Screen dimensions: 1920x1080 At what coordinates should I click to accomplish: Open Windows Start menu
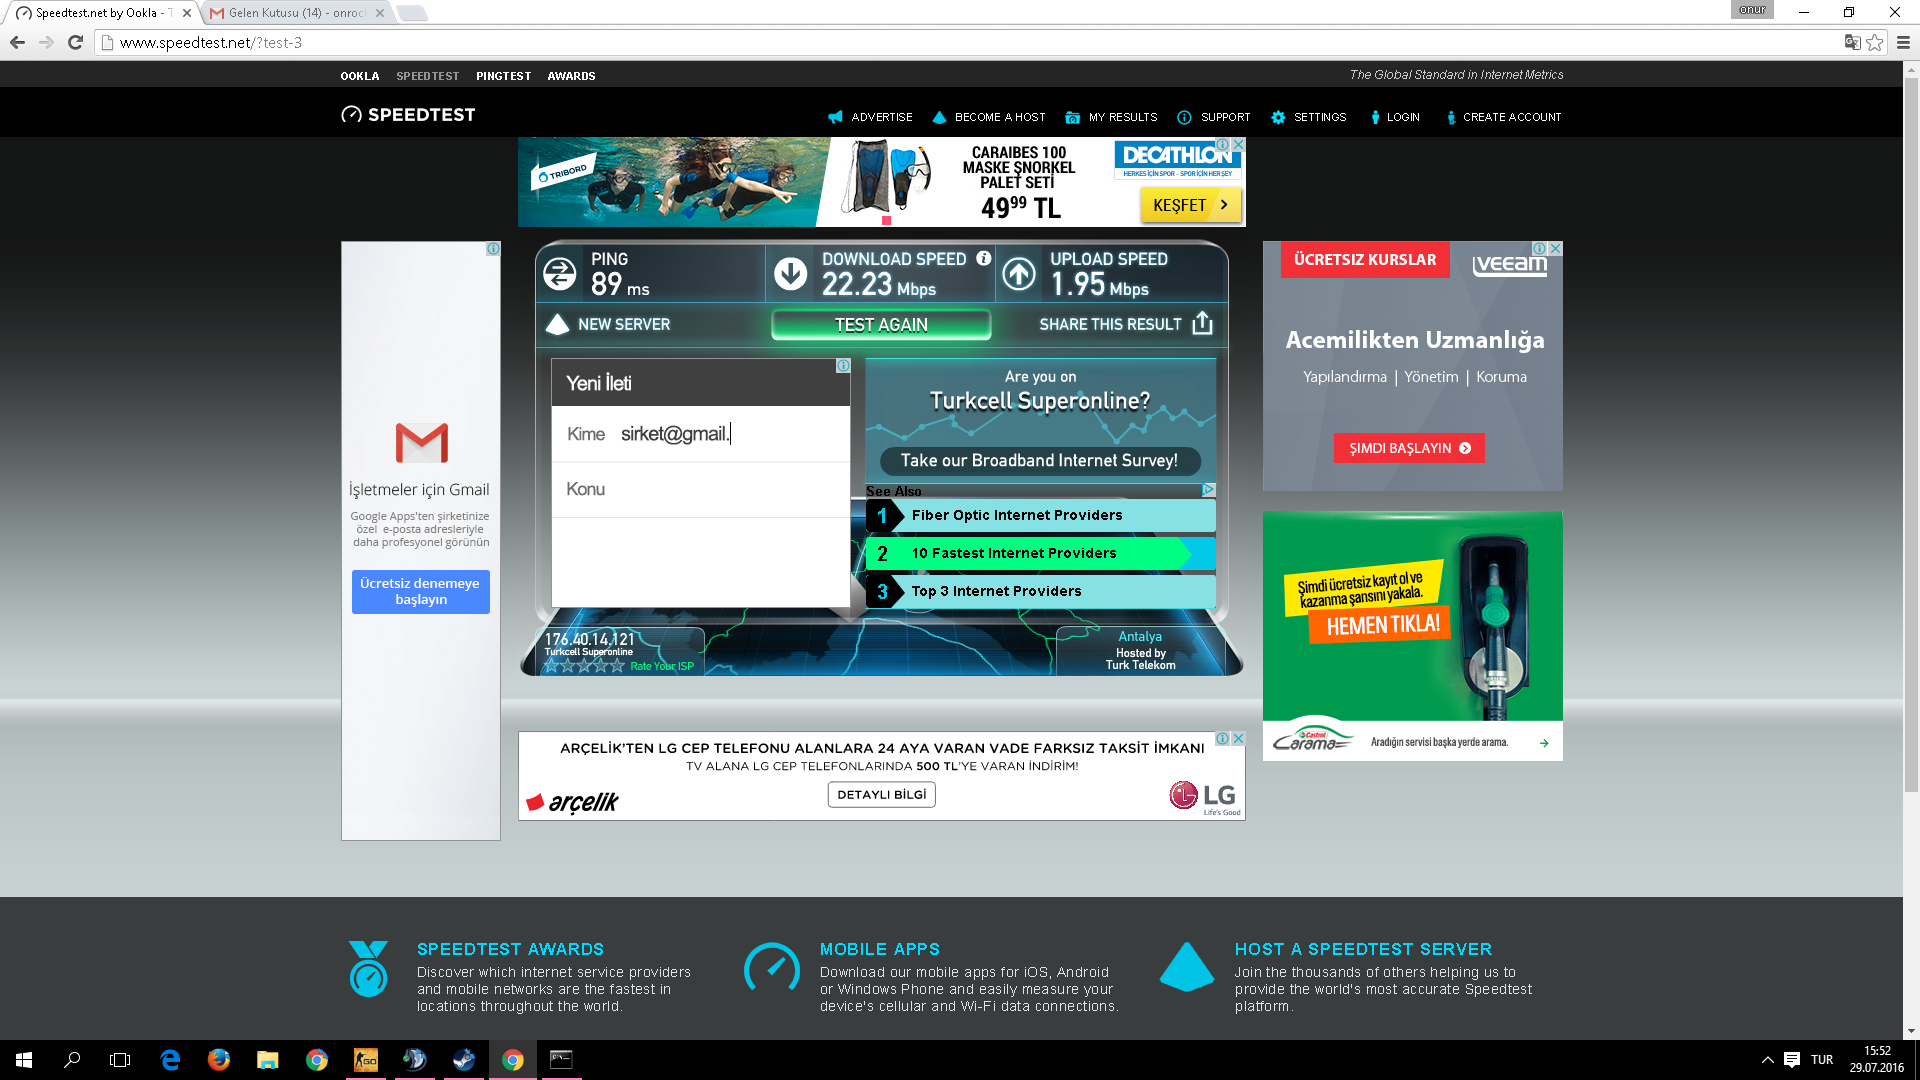coord(24,1060)
